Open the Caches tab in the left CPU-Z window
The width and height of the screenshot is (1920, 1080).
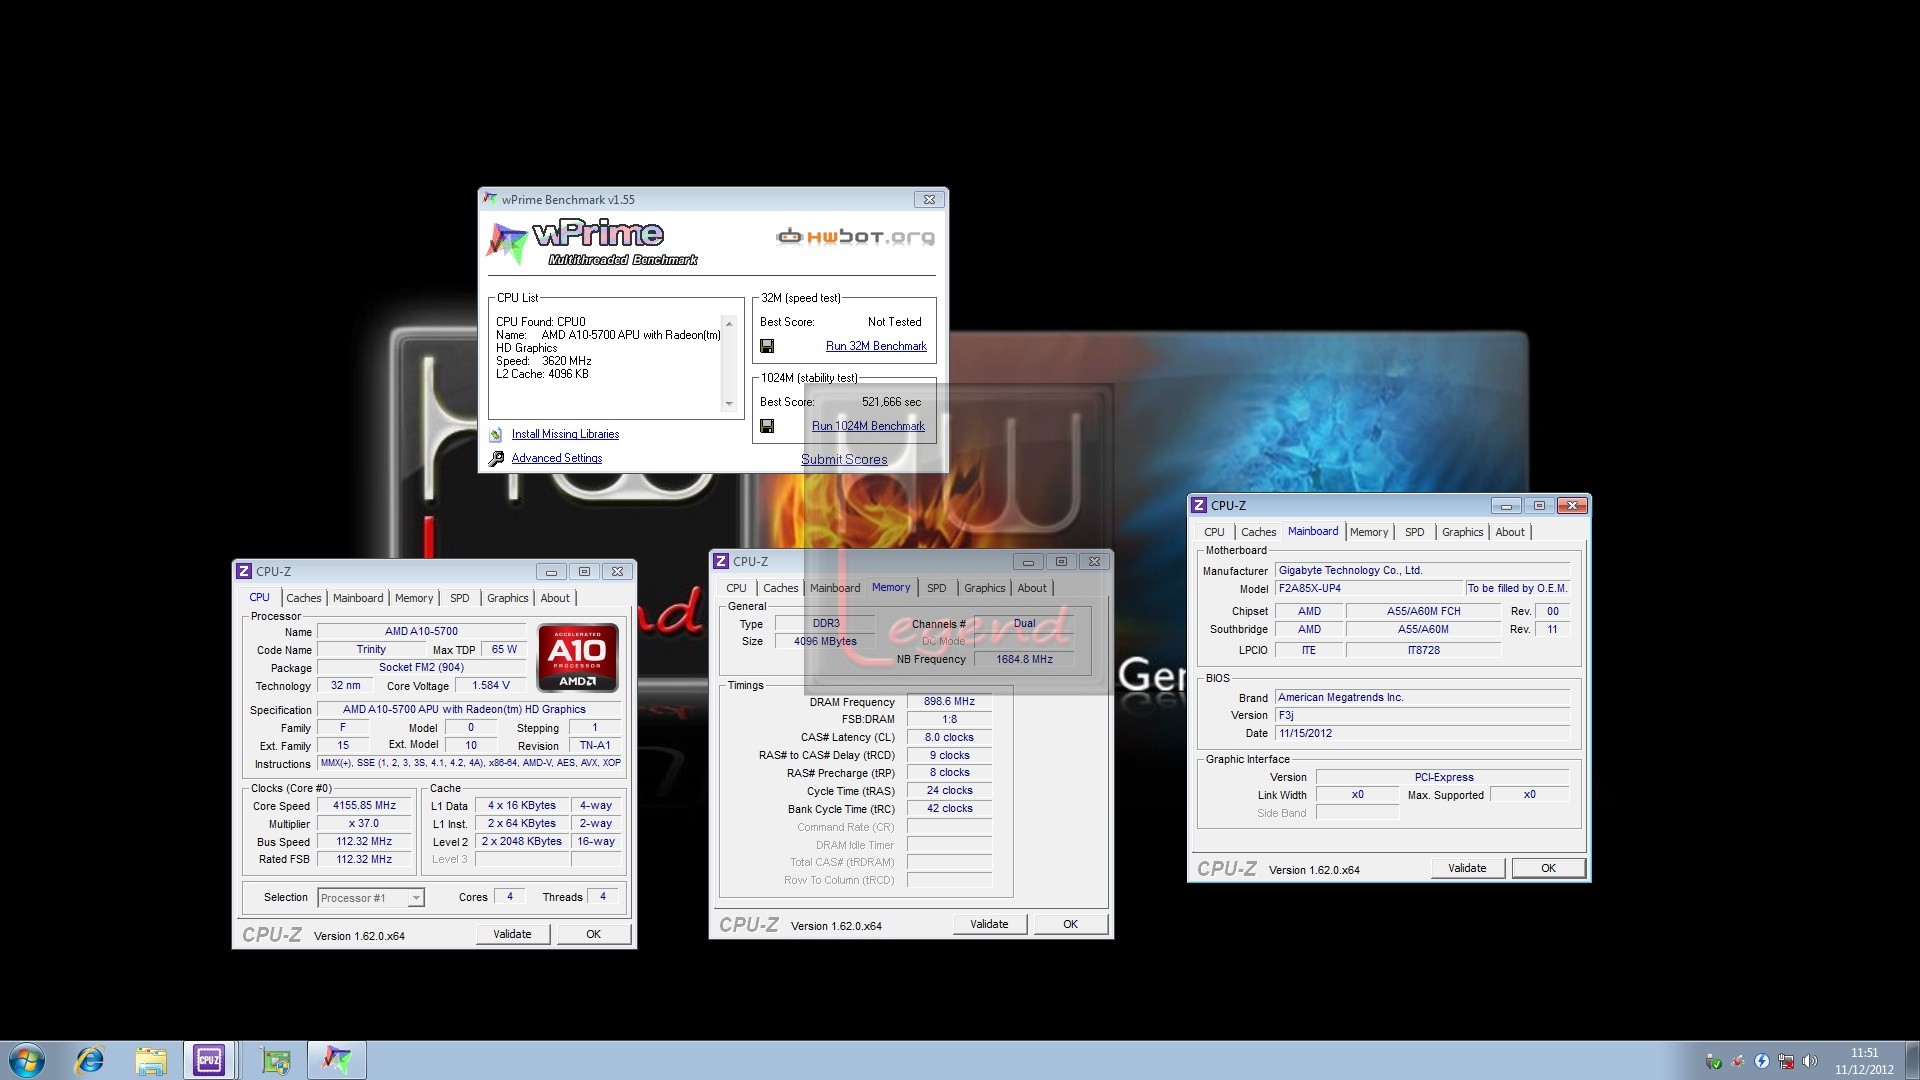point(304,598)
